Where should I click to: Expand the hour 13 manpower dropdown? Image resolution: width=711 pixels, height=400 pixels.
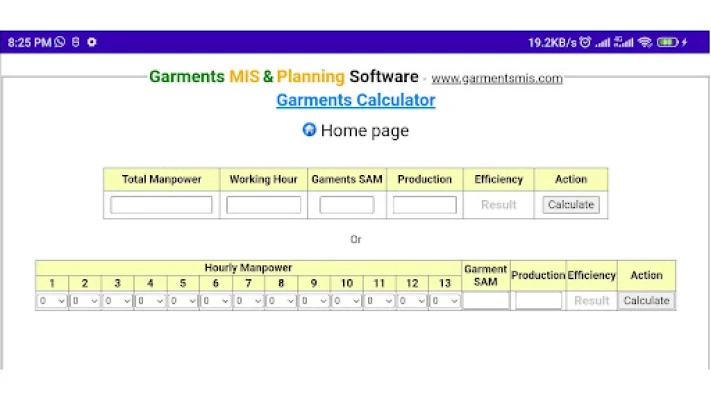click(x=445, y=300)
